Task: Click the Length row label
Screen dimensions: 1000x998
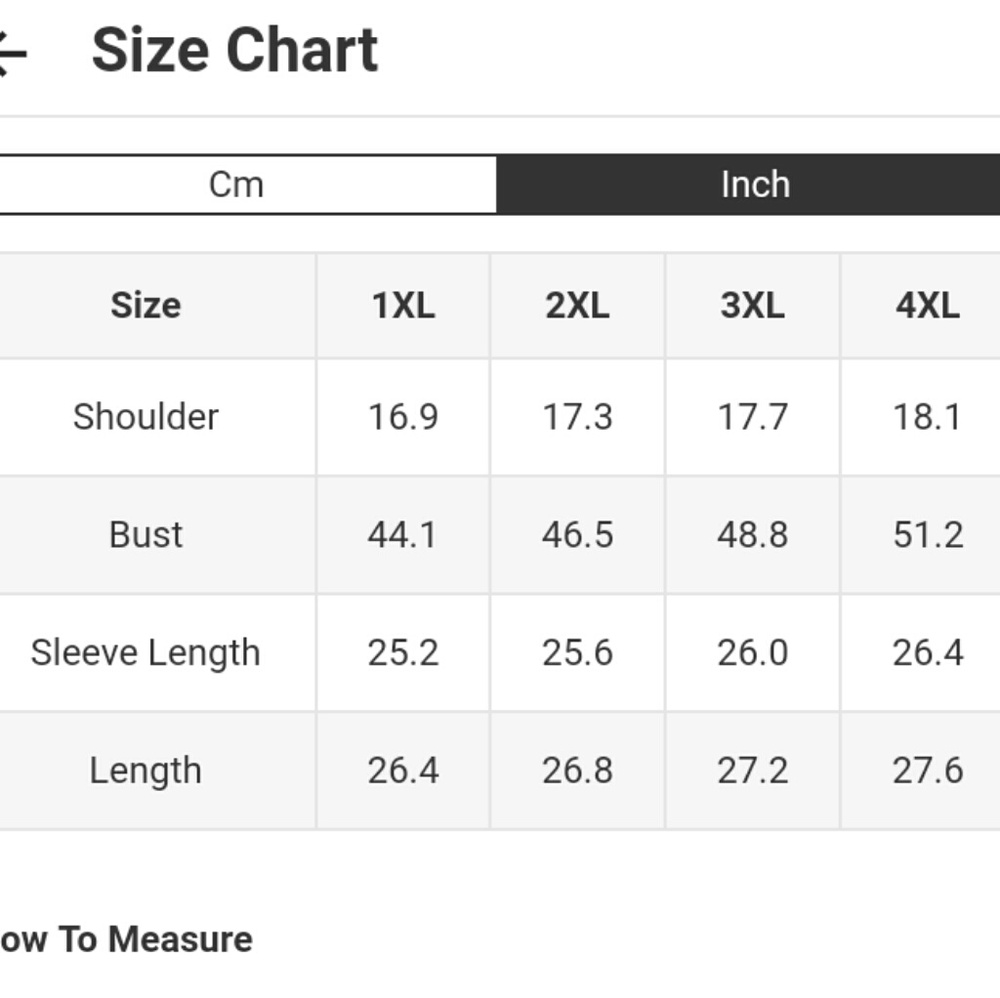Action: (x=146, y=770)
